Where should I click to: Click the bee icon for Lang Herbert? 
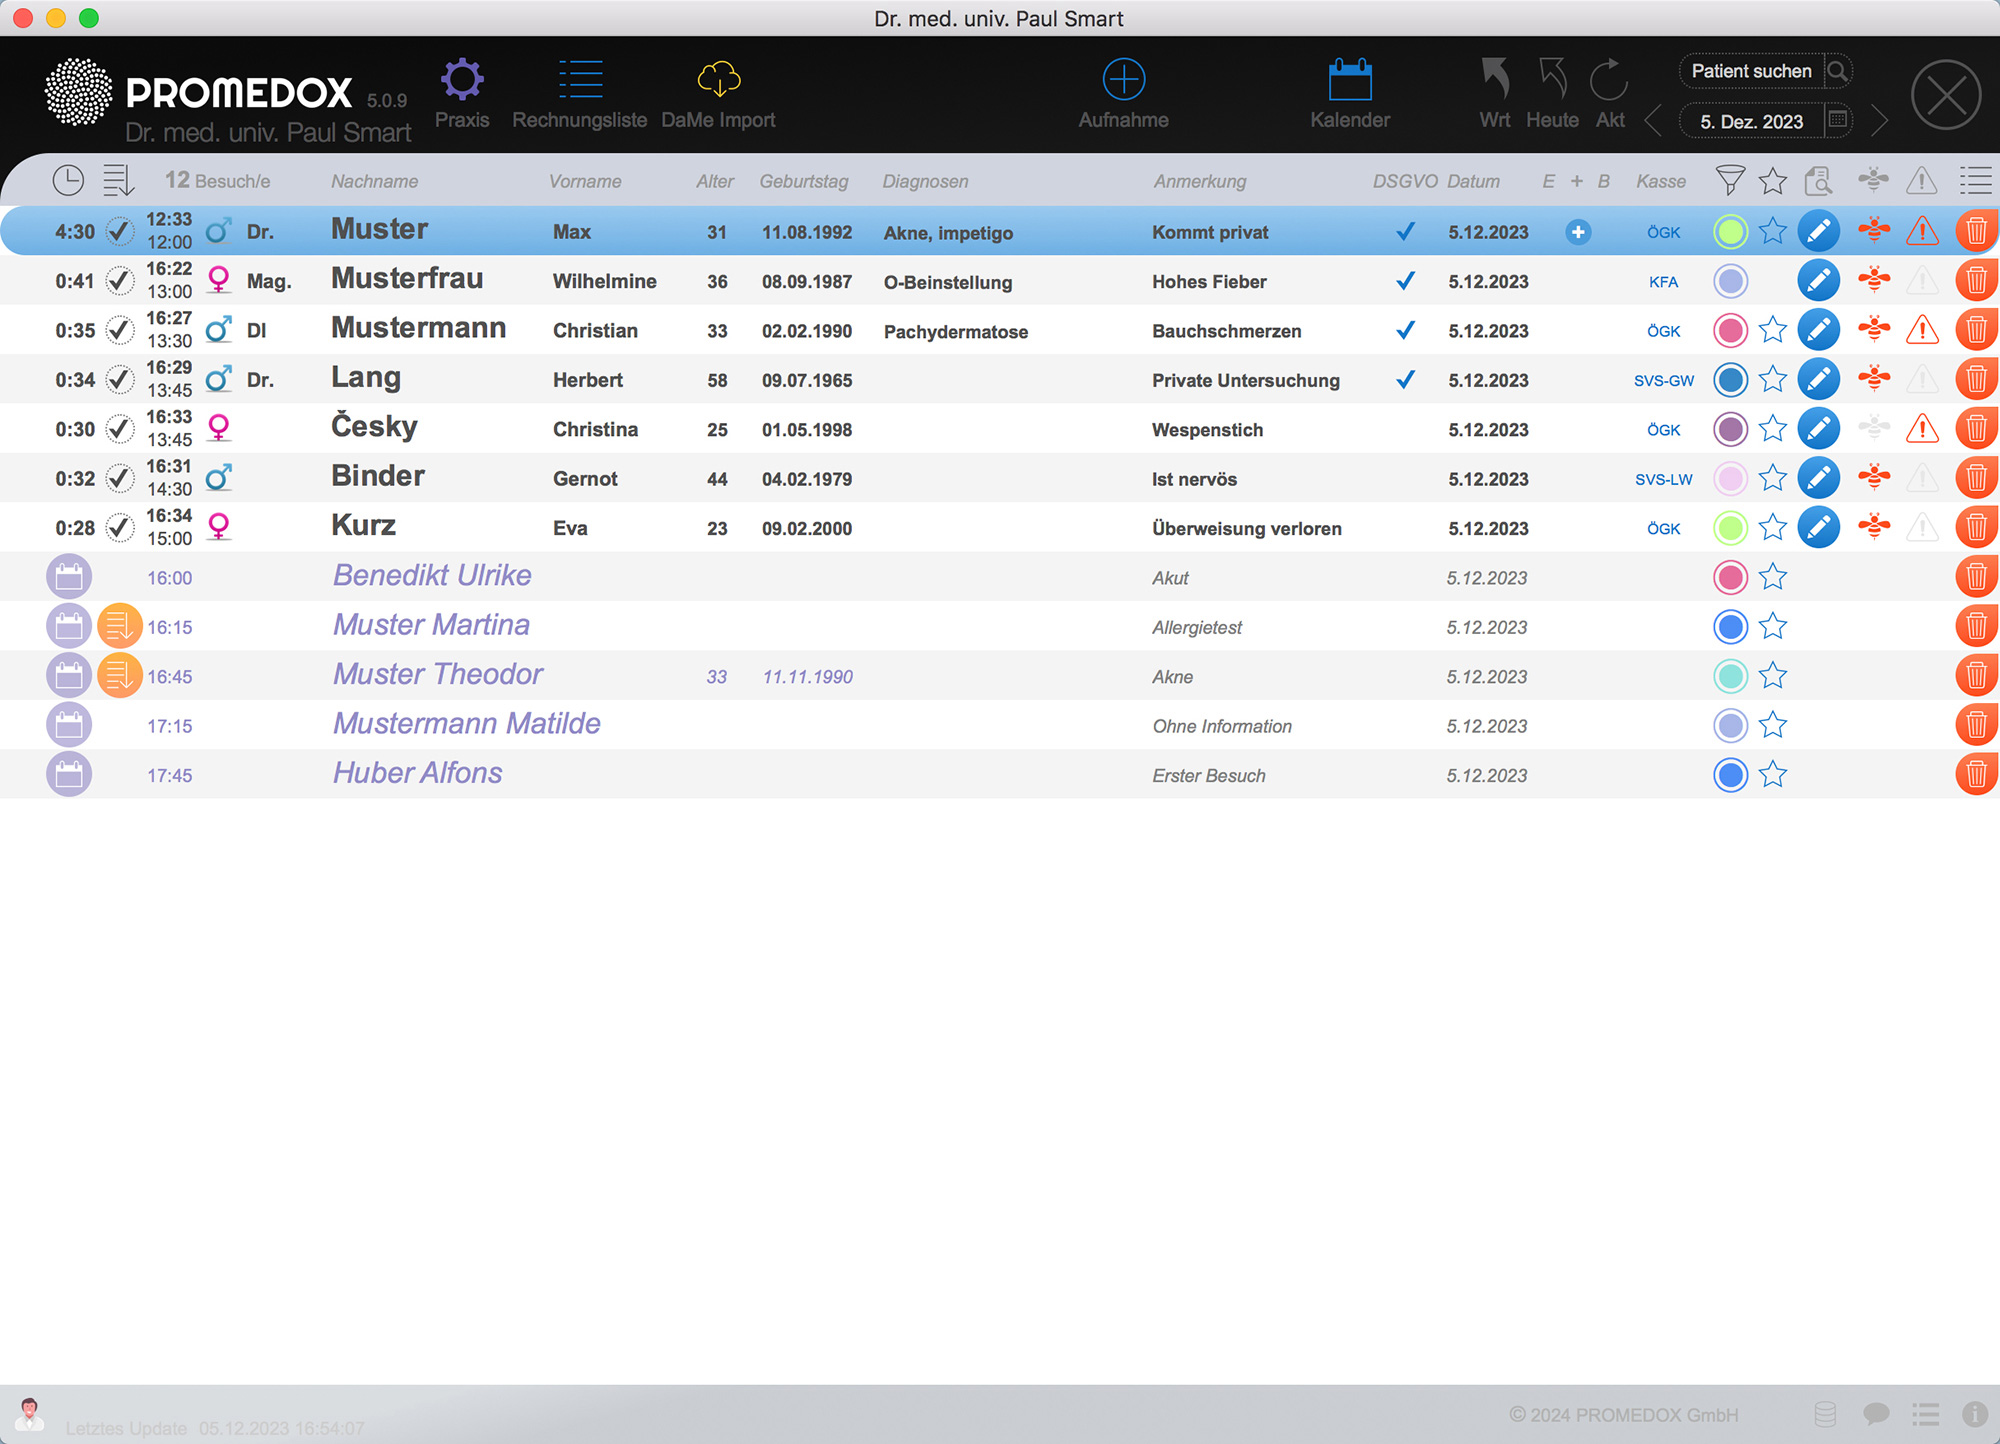click(x=1874, y=379)
